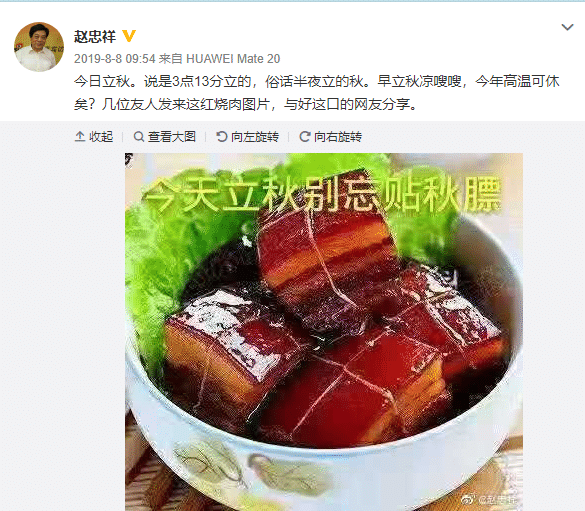Expand the post options chevron menu
585x511 pixels.
click(x=567, y=27)
